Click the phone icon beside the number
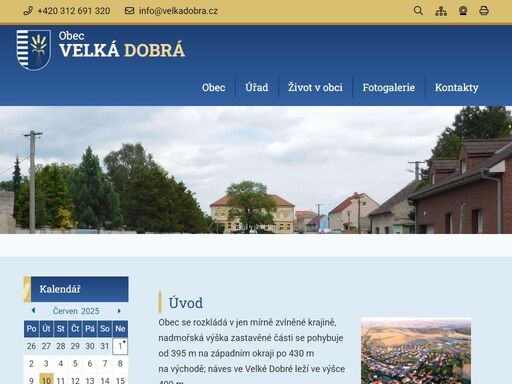 click(x=28, y=11)
